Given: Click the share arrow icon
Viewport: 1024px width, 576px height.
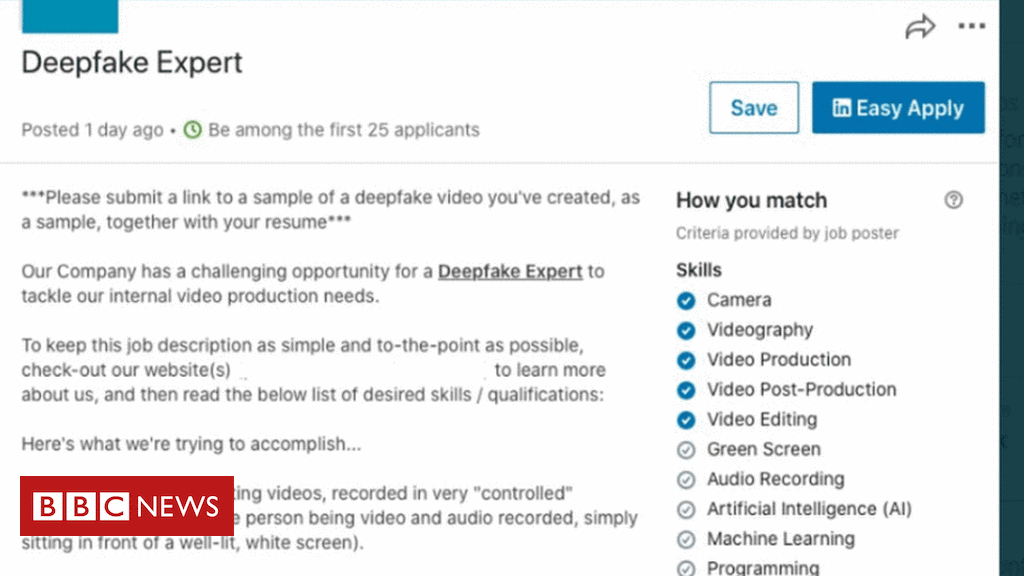Looking at the screenshot, I should pos(920,27).
